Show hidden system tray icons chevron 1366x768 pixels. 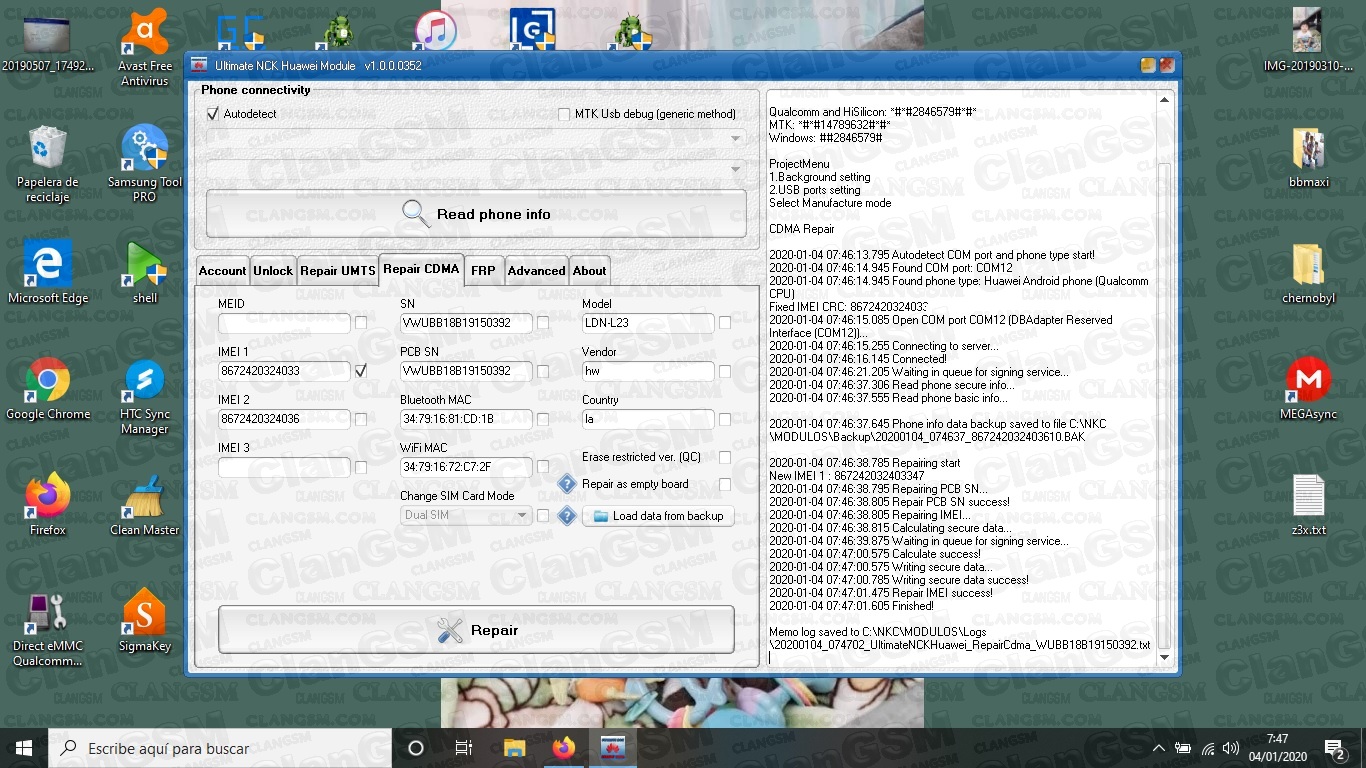(x=1159, y=748)
